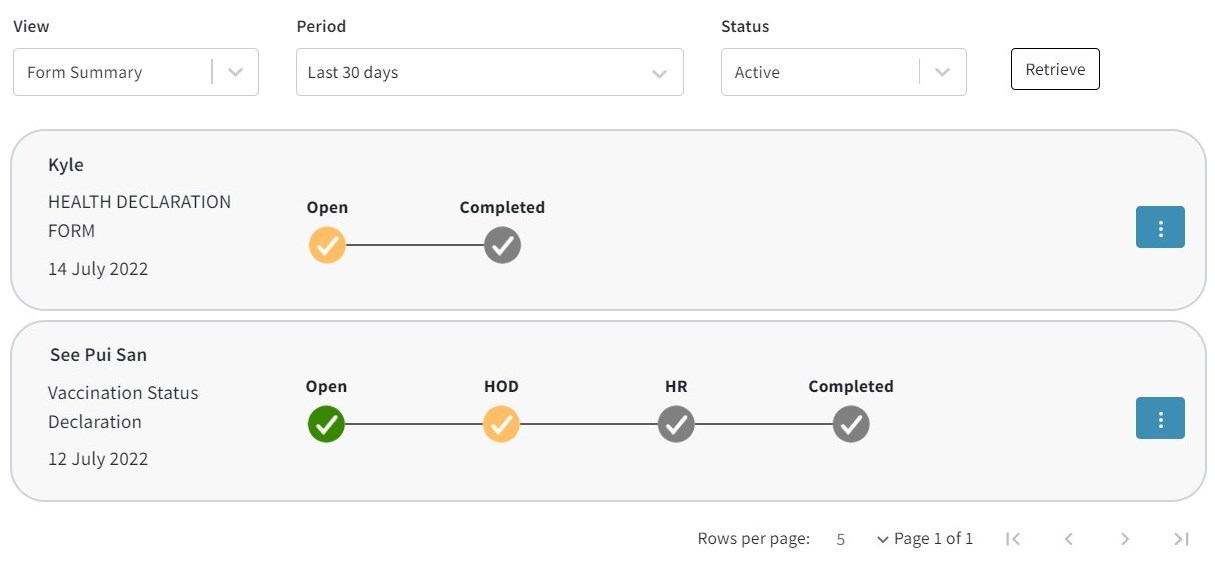Click the Rows per page label

click(754, 539)
